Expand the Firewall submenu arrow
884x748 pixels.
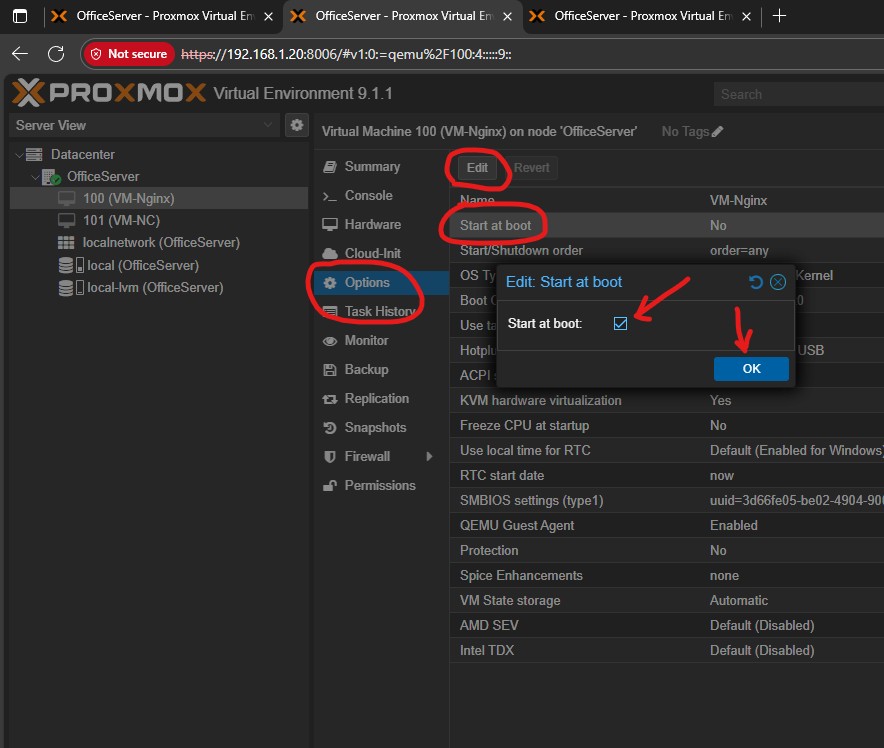(429, 456)
